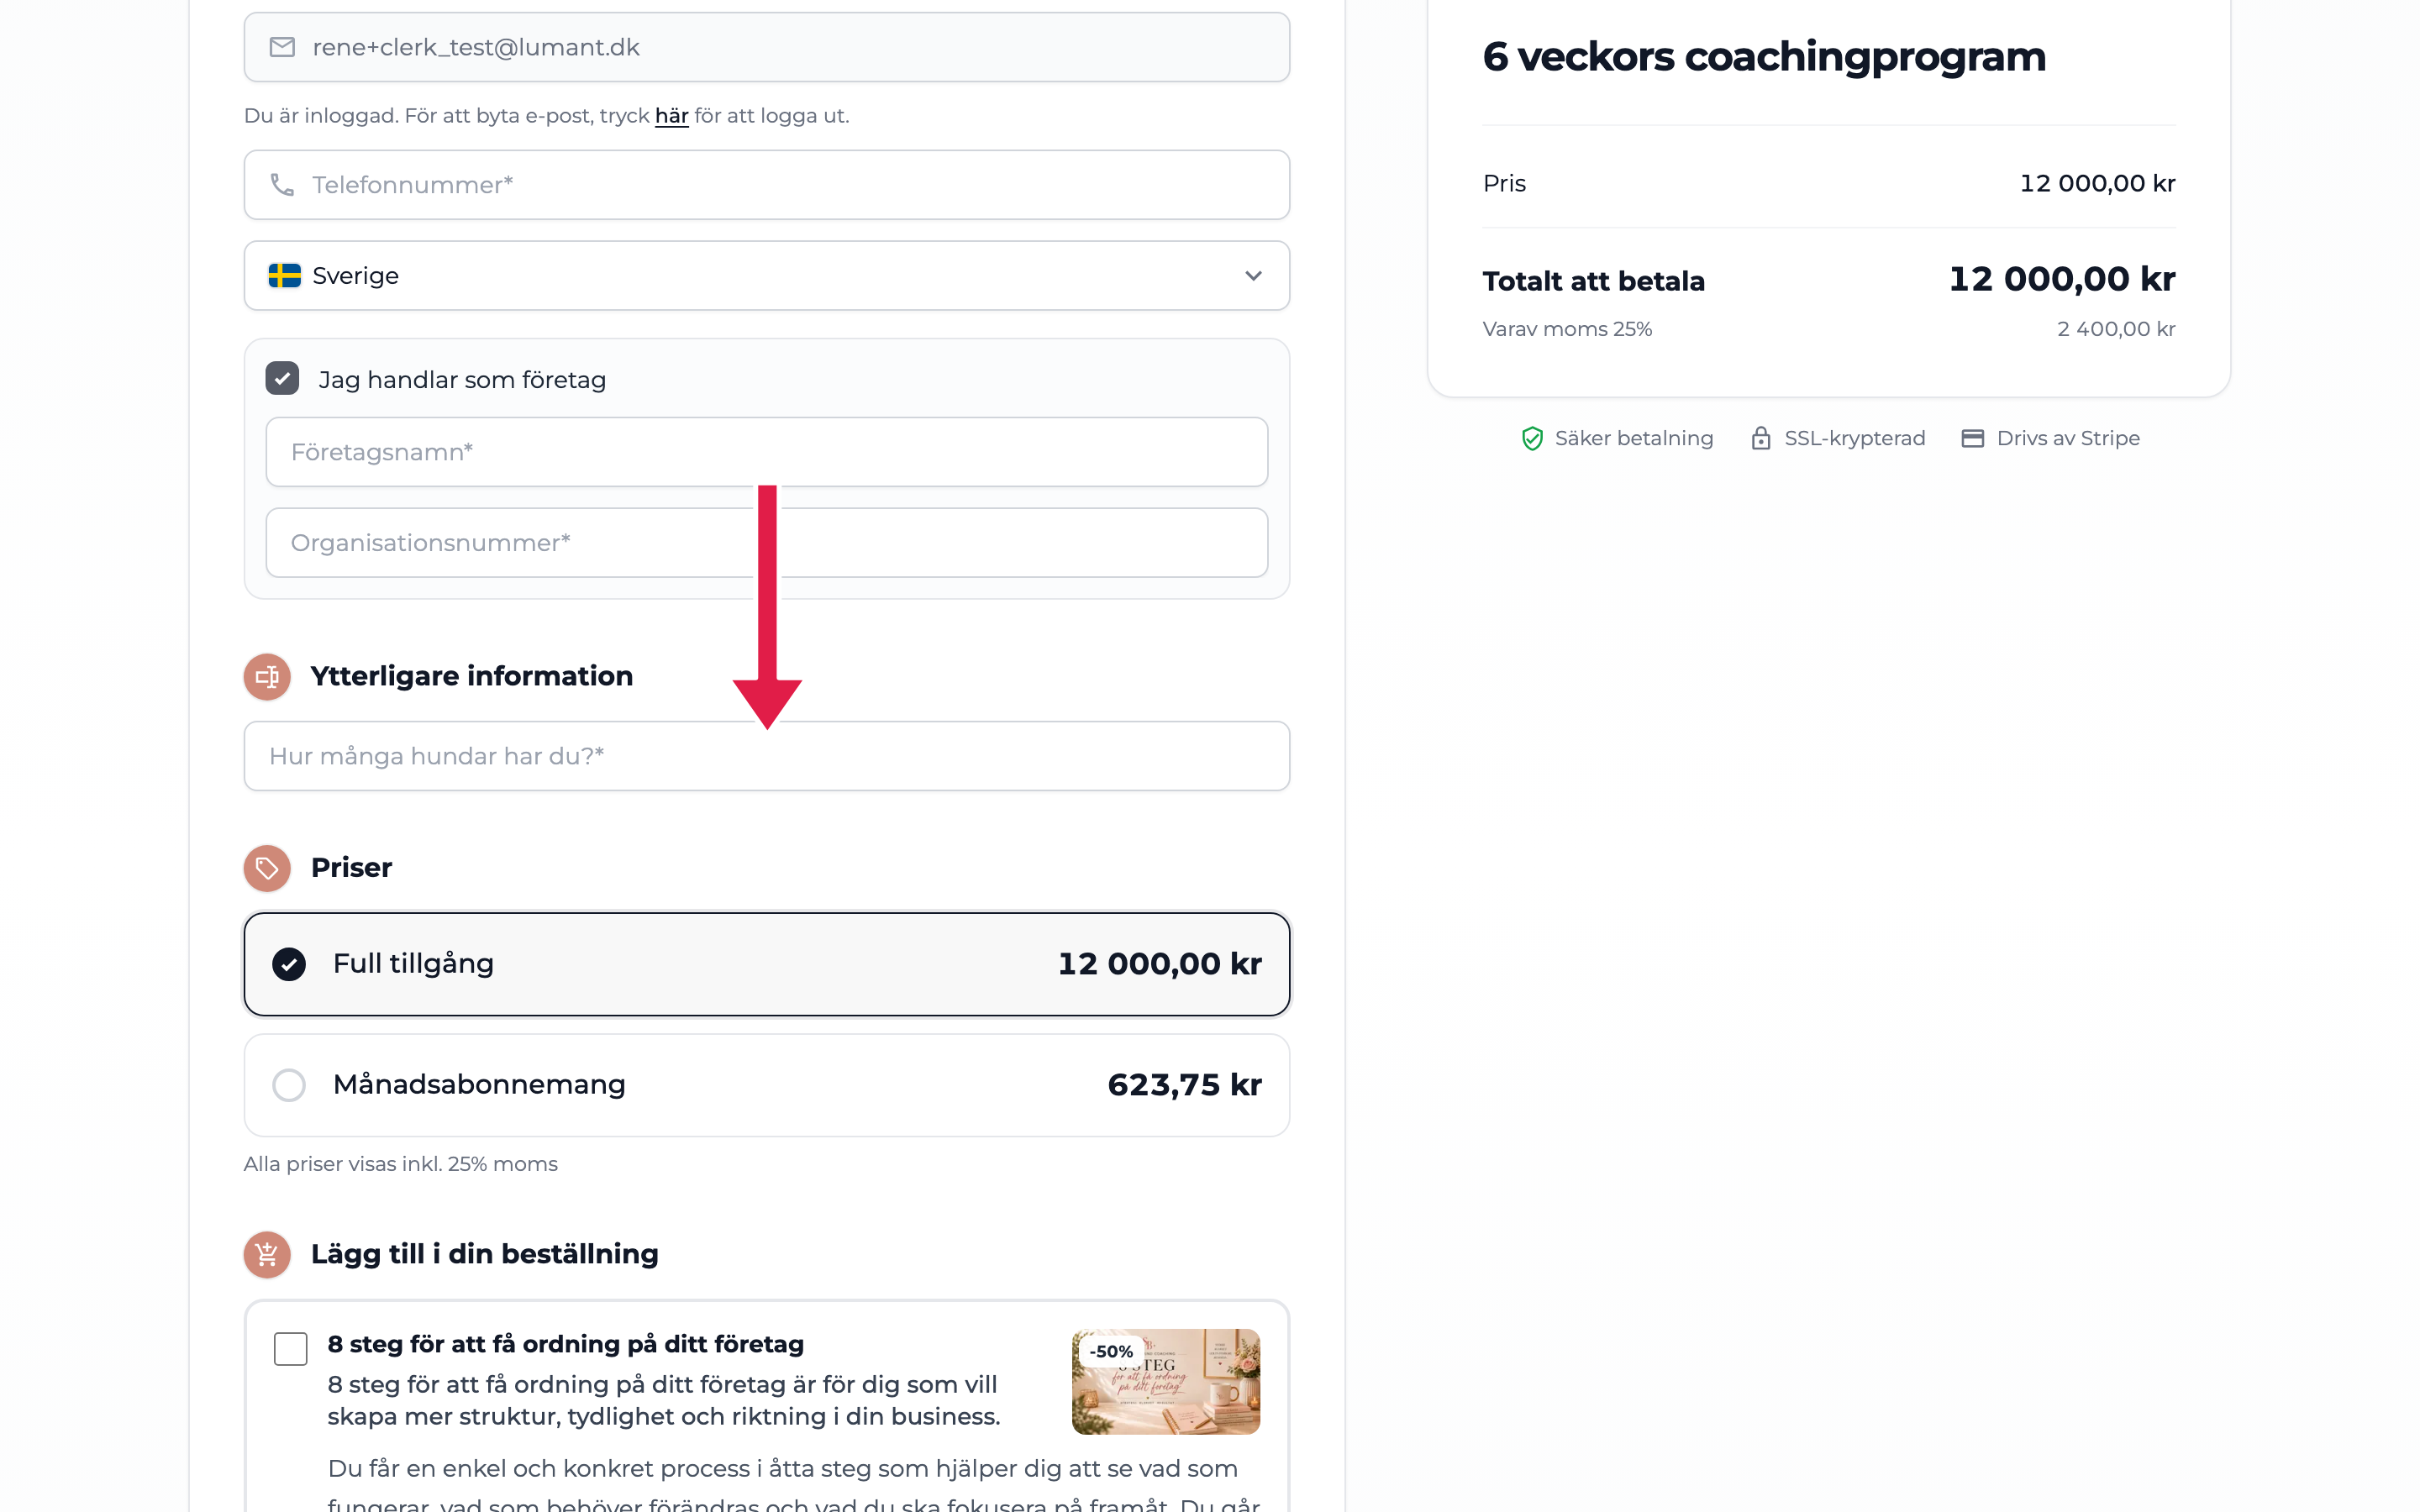Click the envelope icon in email field
Image resolution: width=2420 pixels, height=1512 pixels.
[x=282, y=47]
